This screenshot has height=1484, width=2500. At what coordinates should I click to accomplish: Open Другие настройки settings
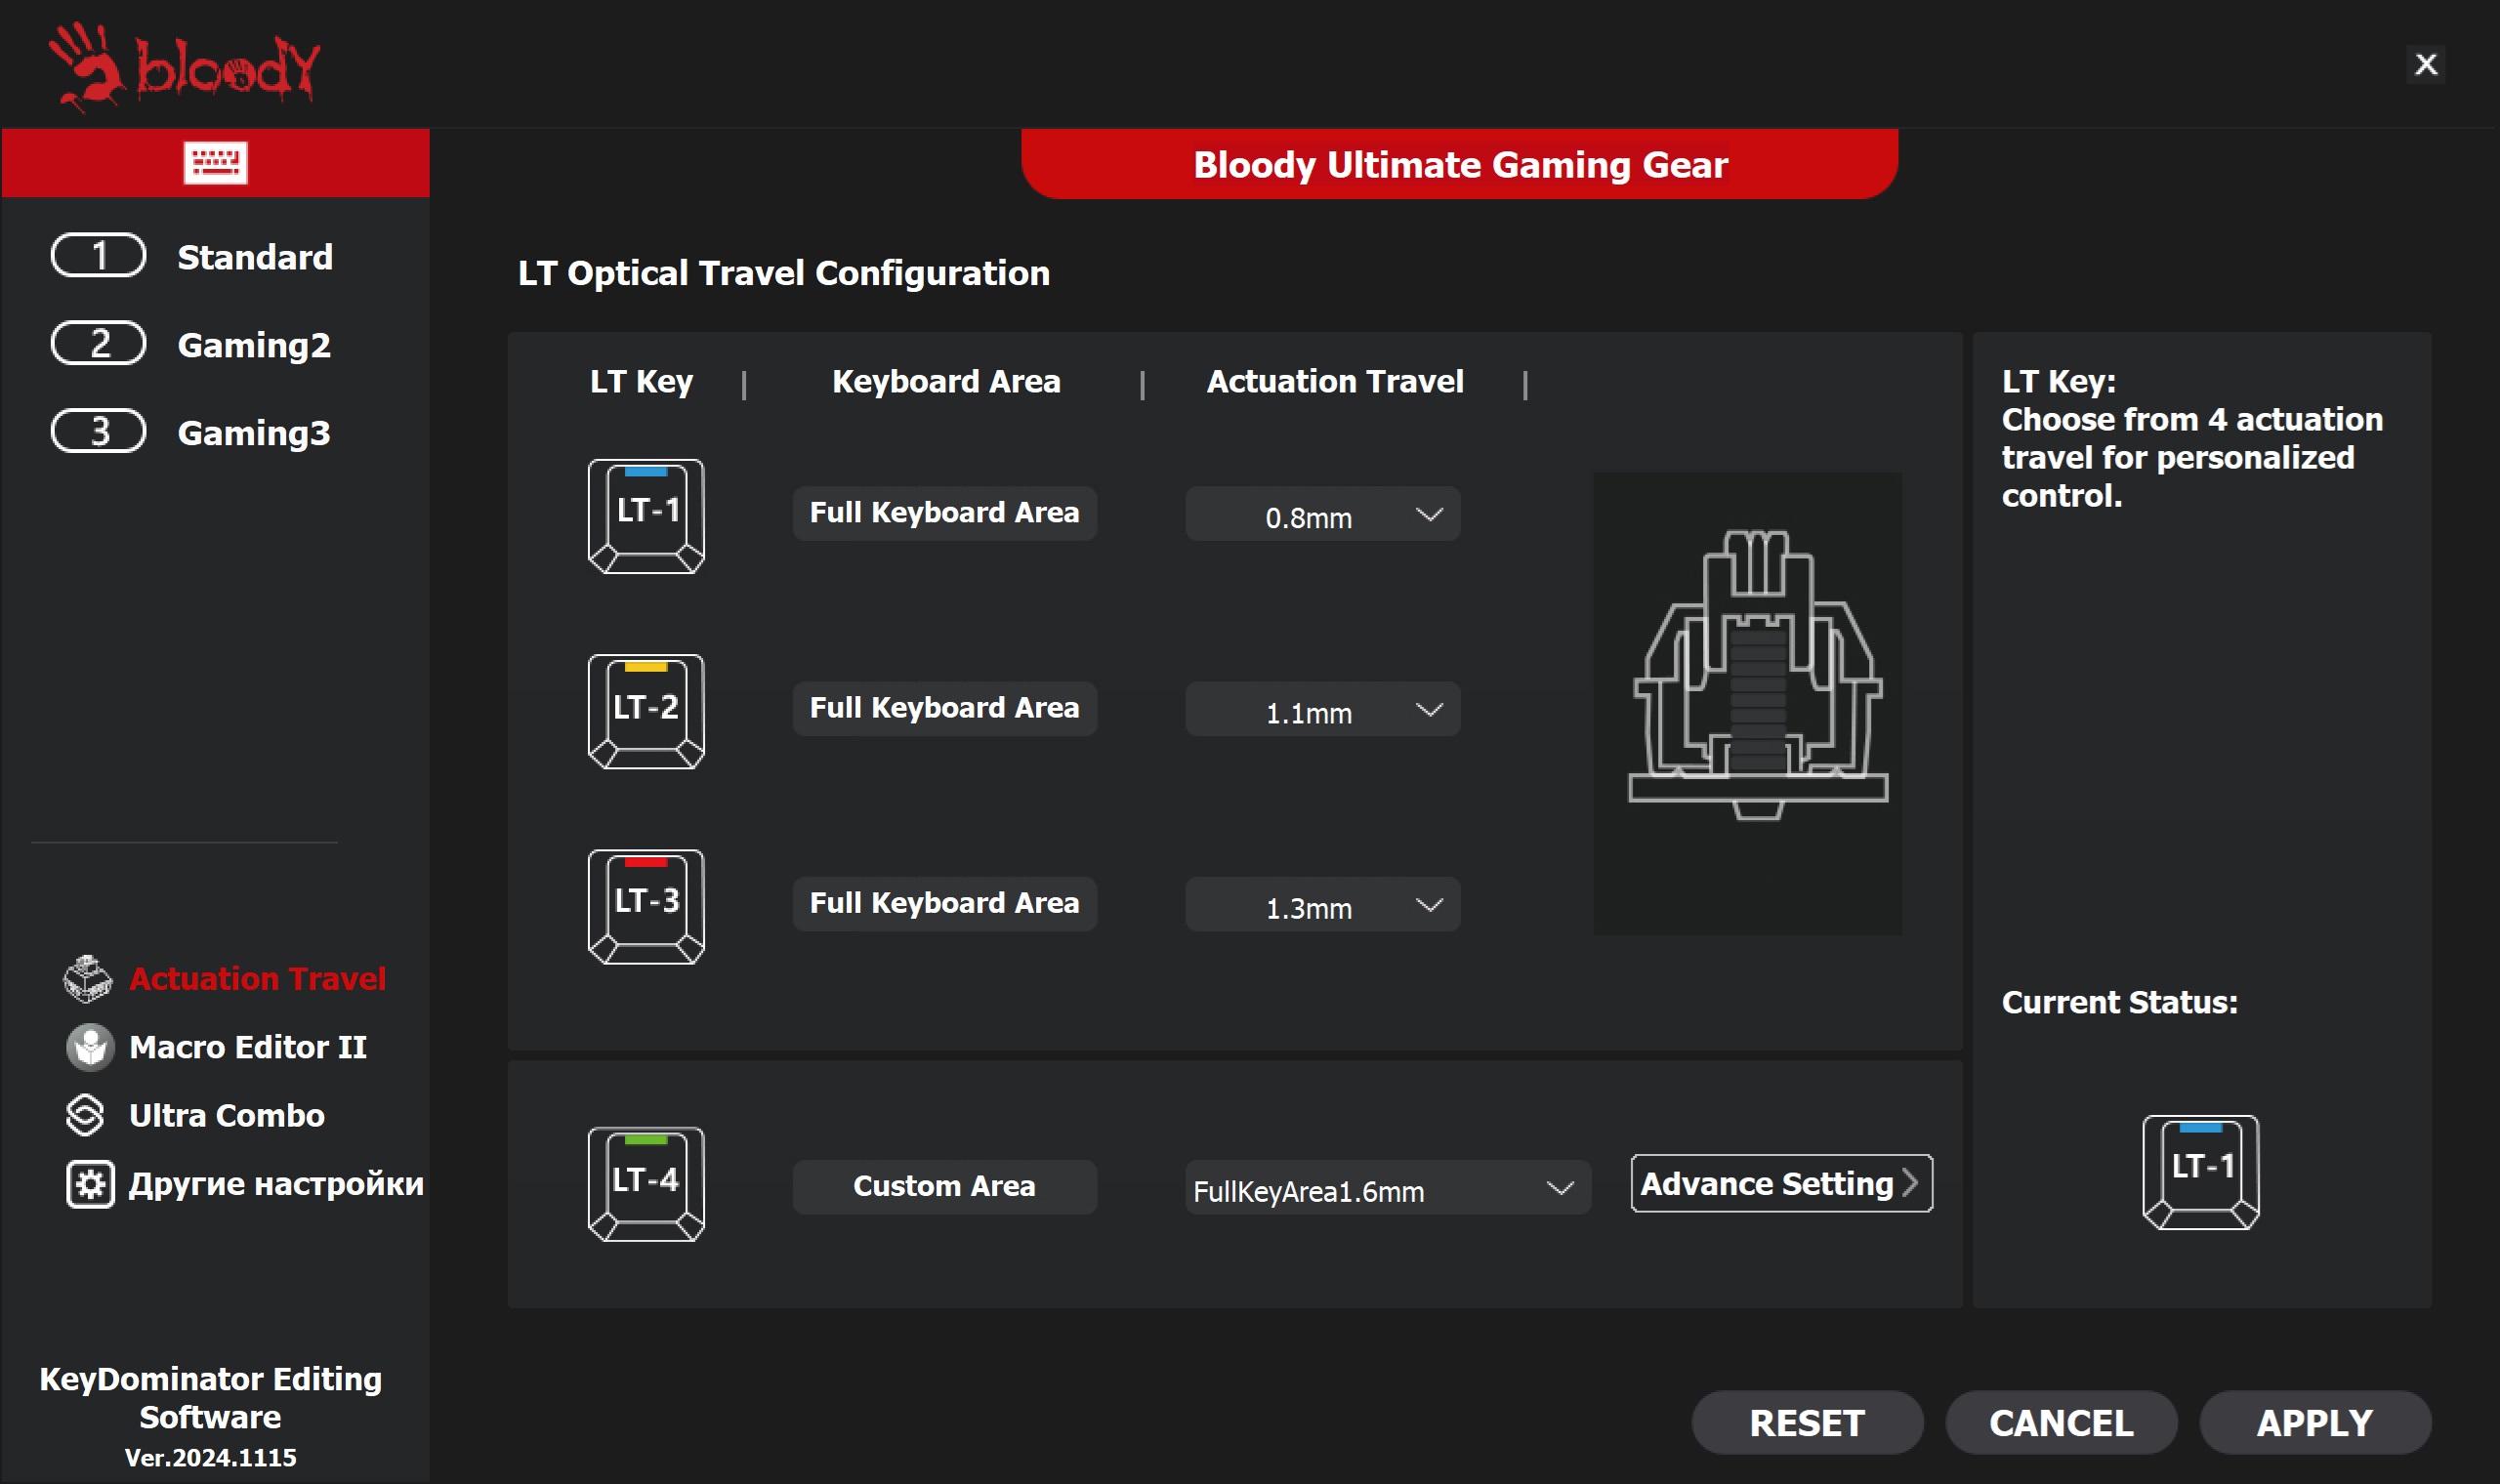click(274, 1184)
